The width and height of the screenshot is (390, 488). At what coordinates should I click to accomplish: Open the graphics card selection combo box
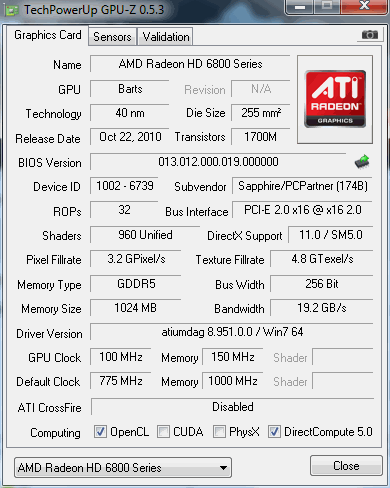pyautogui.click(x=123, y=468)
